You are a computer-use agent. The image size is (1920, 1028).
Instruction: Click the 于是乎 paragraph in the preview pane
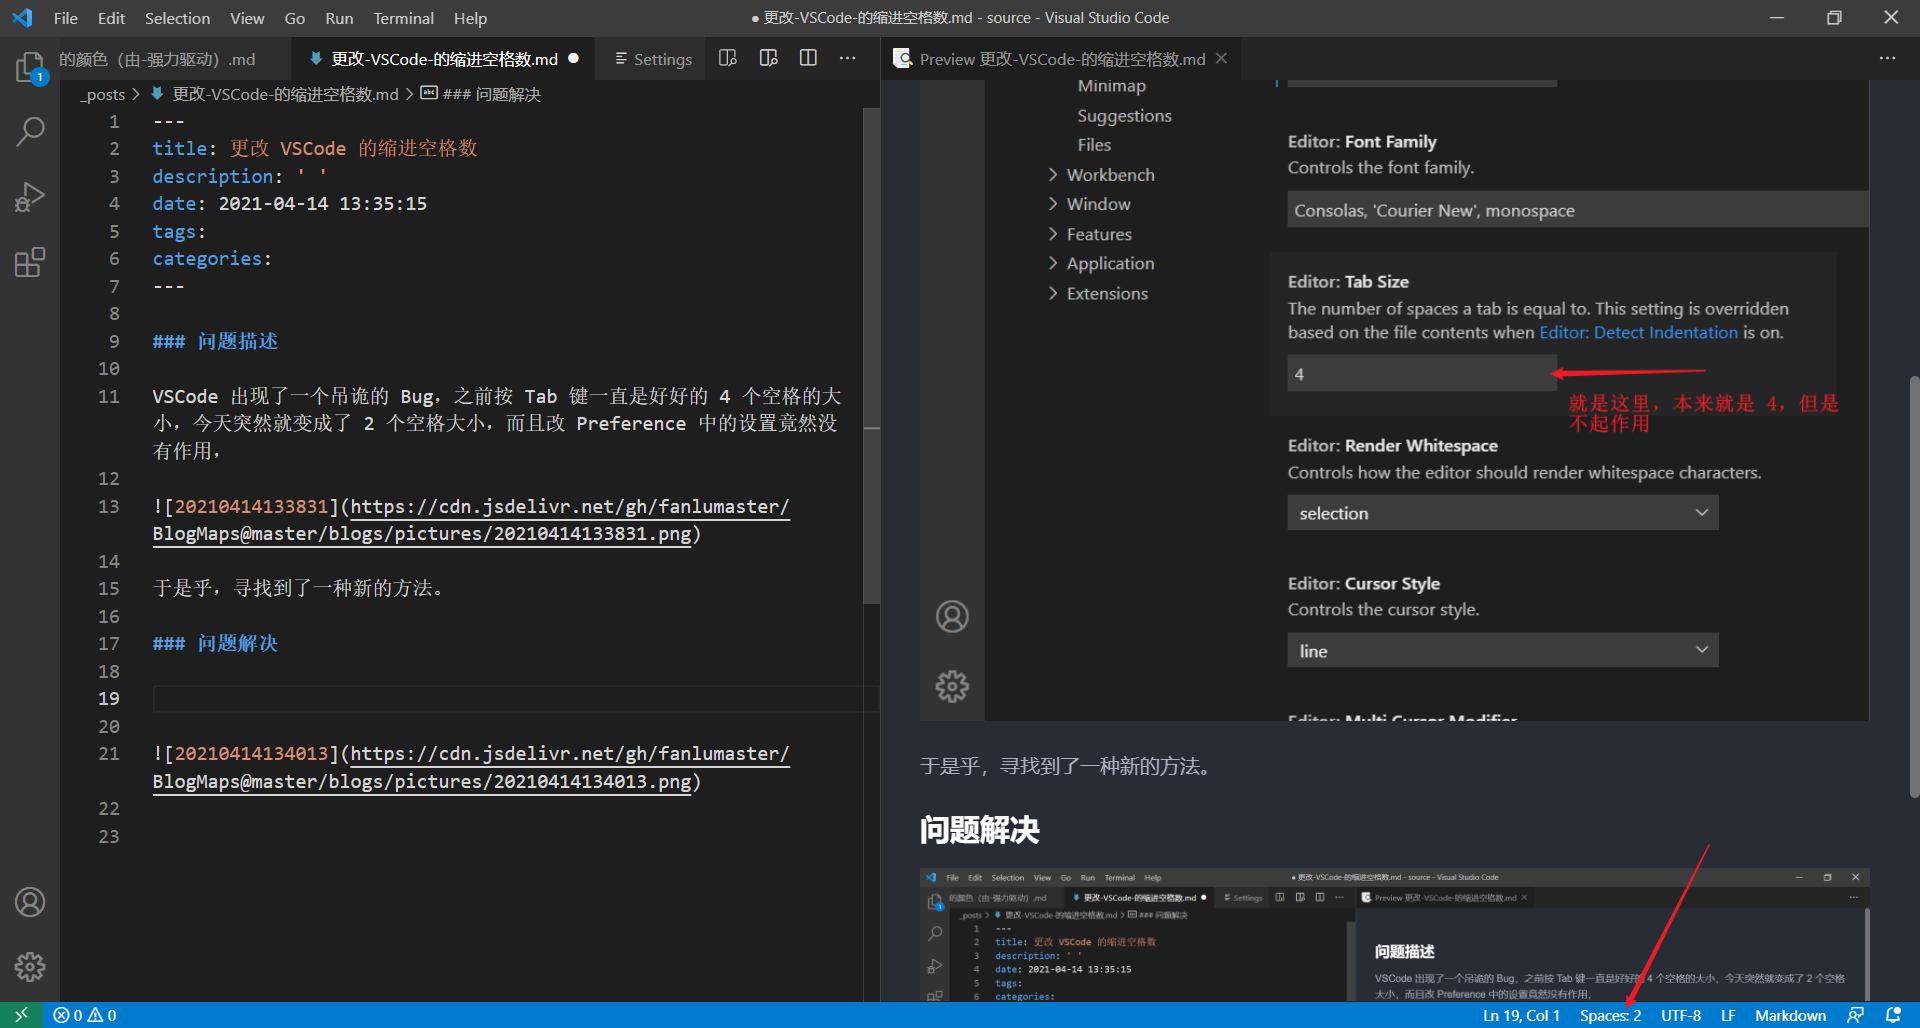pyautogui.click(x=1068, y=766)
